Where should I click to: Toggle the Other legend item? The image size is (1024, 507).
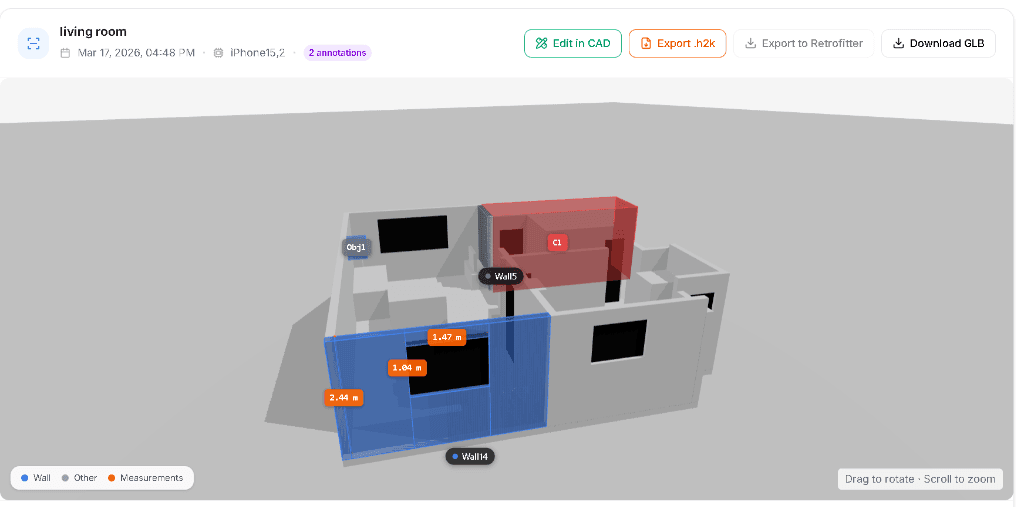tap(79, 478)
